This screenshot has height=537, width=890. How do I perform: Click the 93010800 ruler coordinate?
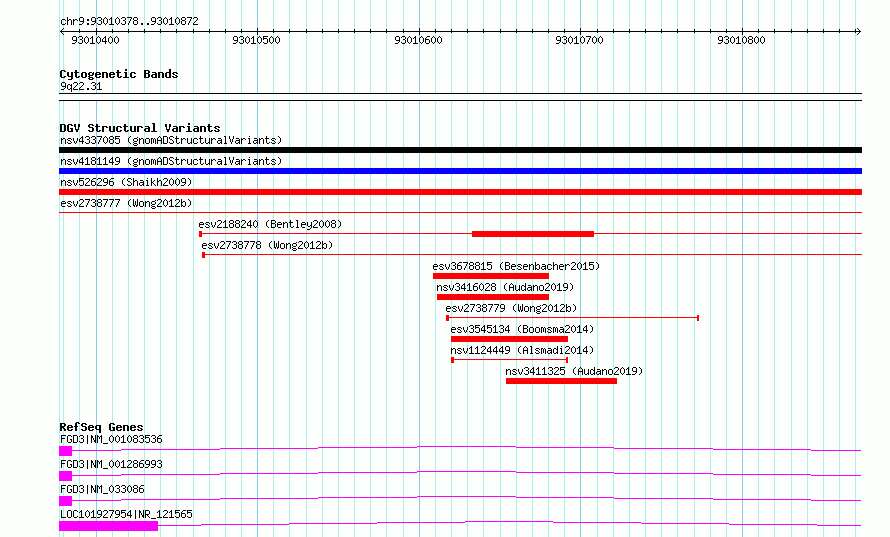click(741, 40)
